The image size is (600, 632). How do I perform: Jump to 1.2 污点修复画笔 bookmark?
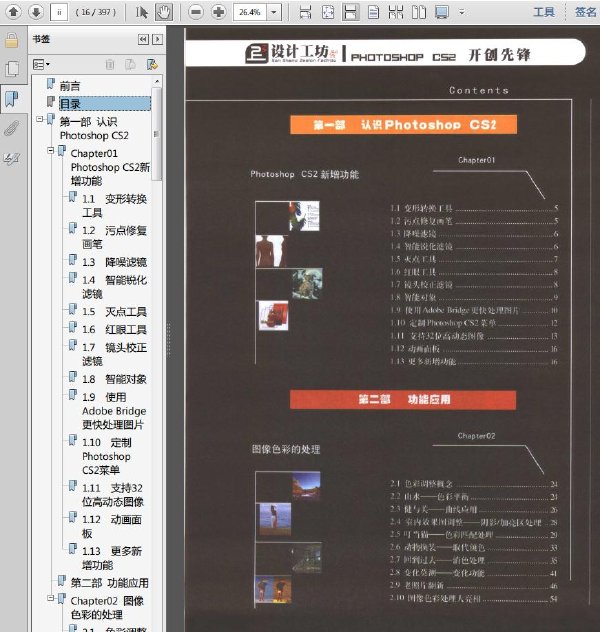[x=114, y=237]
